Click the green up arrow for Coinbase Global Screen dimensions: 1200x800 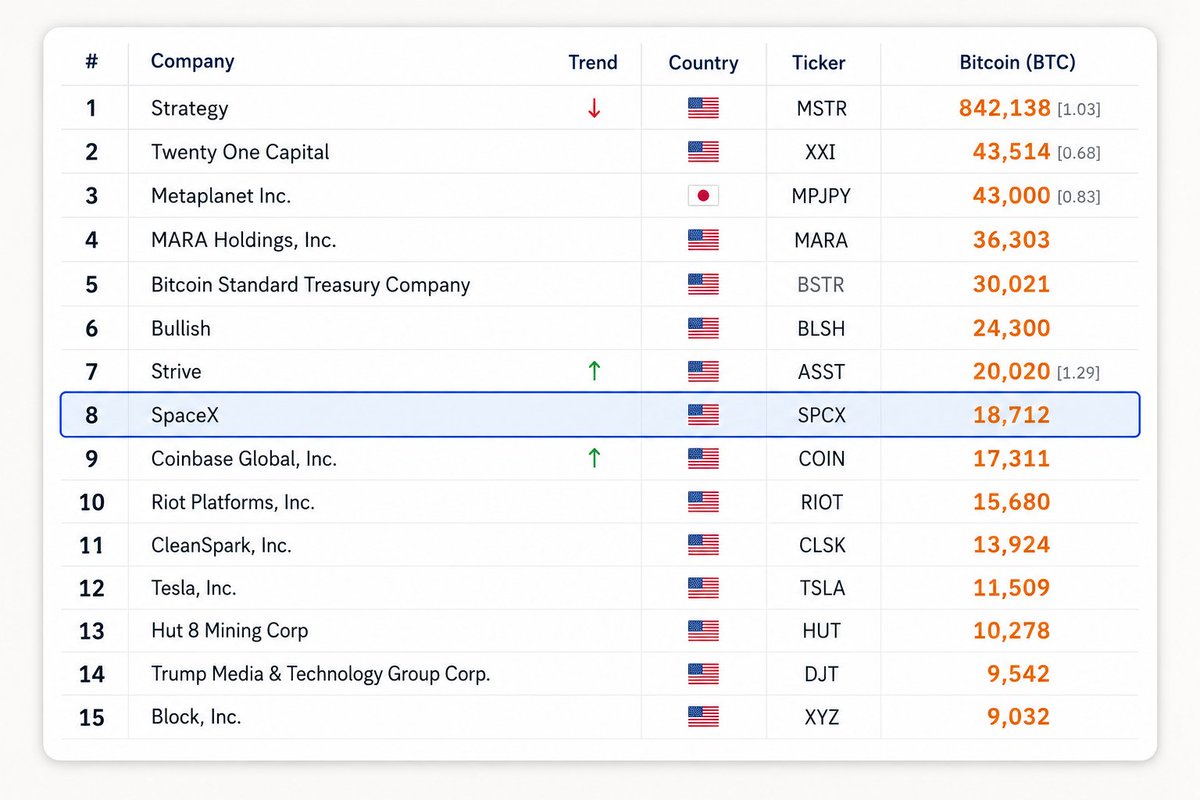point(594,459)
